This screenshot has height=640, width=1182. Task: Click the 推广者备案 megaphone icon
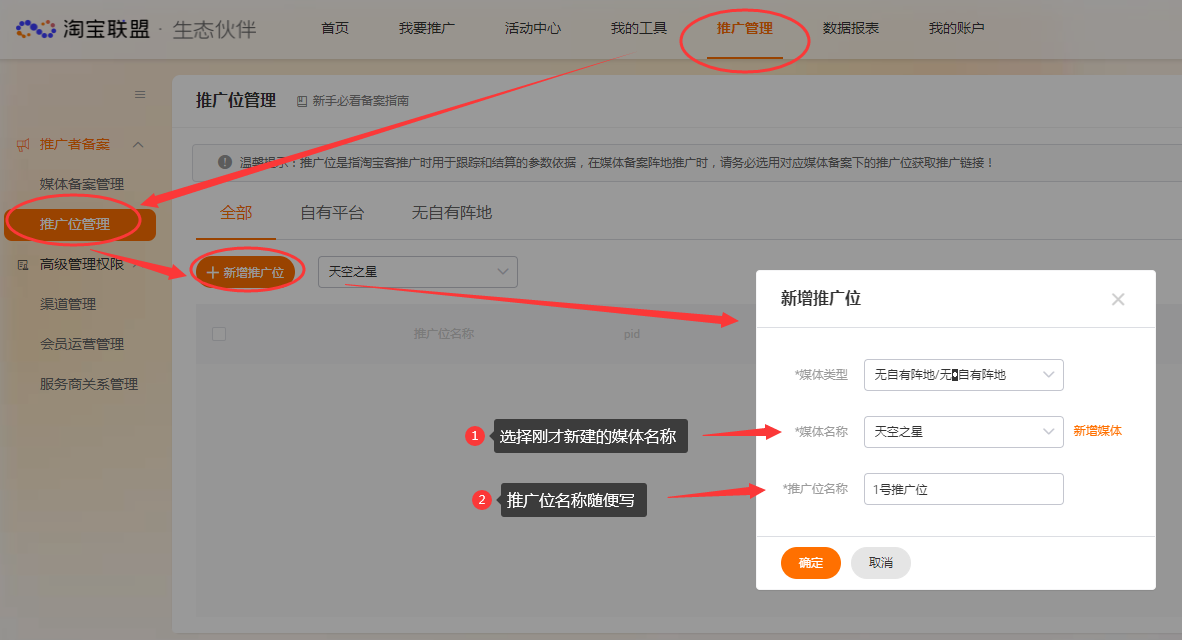pos(23,145)
